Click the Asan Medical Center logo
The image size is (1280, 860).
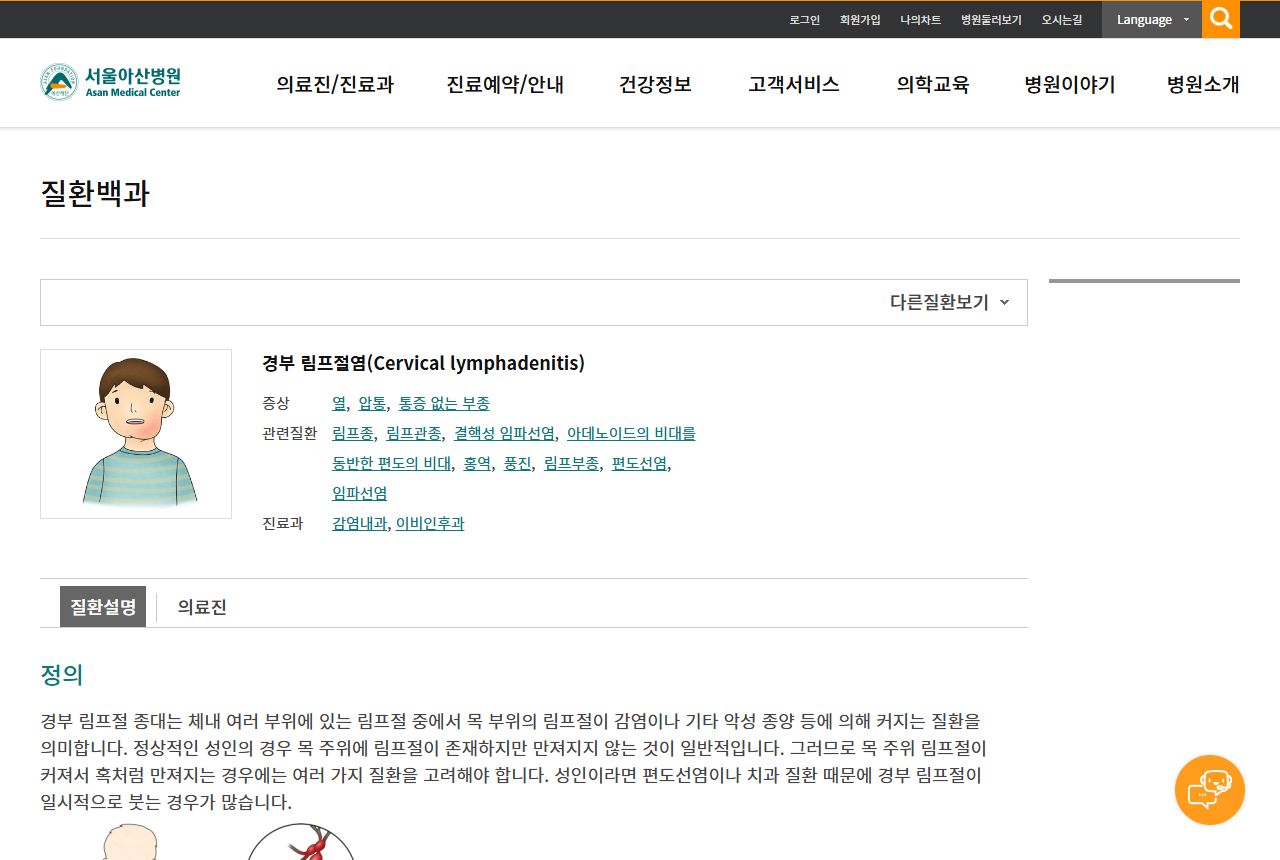[111, 82]
